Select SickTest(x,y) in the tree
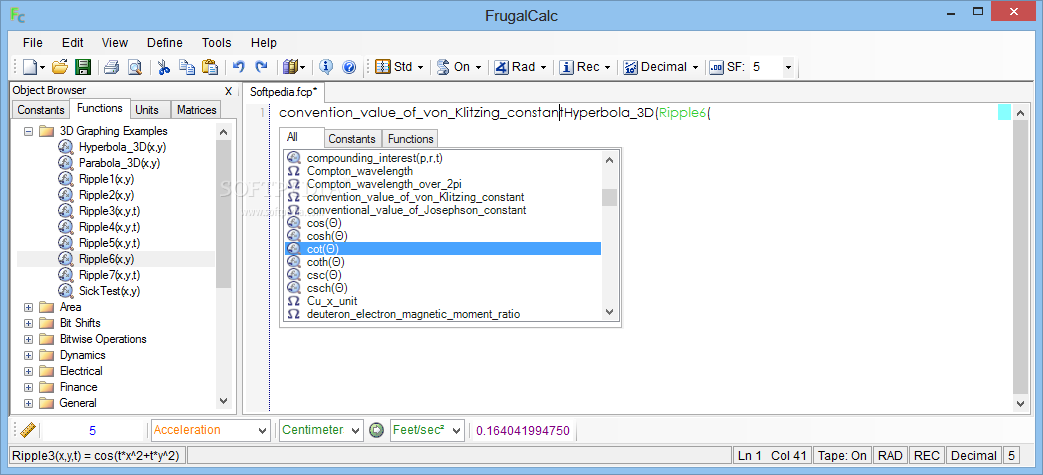Viewport: 1043px width, 475px height. pos(109,291)
